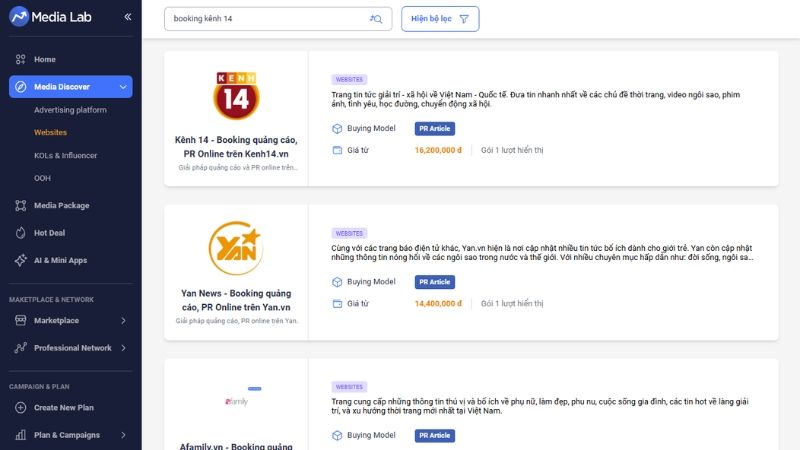Click Buying Model cube icon in Kênh 14 card
This screenshot has width=800, height=450.
click(337, 129)
